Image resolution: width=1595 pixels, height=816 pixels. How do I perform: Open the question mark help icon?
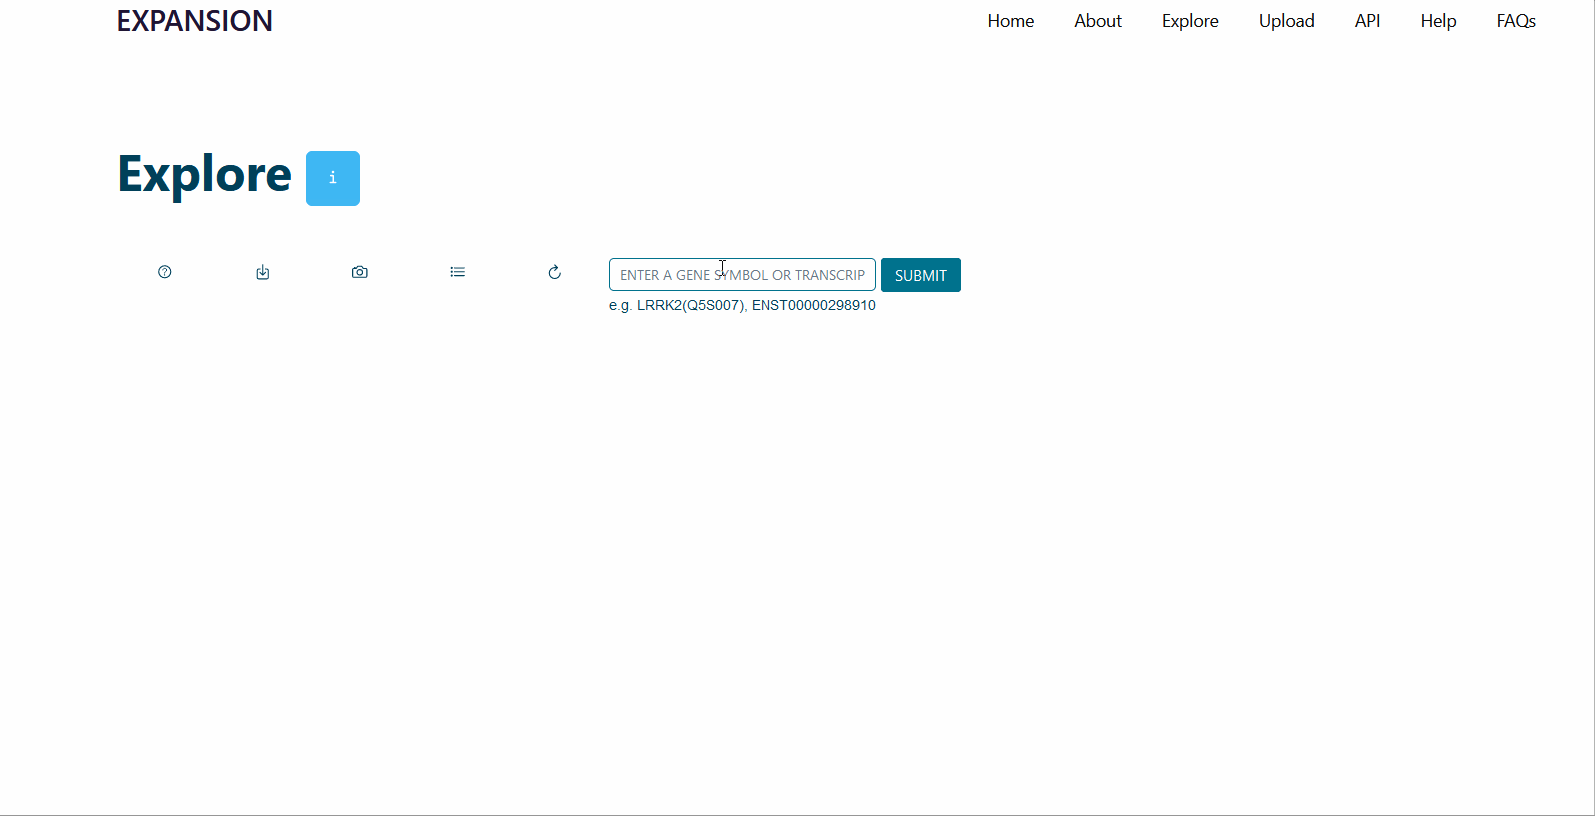[165, 272]
